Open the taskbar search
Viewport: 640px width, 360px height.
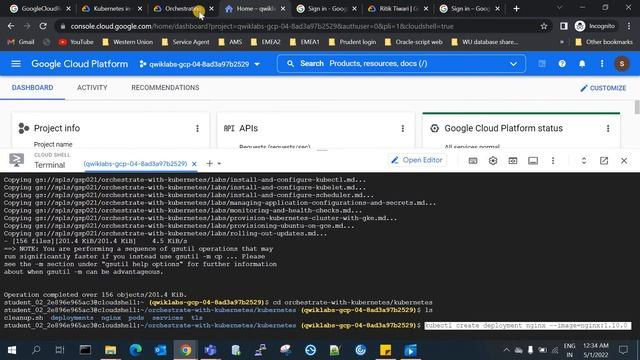[36, 350]
